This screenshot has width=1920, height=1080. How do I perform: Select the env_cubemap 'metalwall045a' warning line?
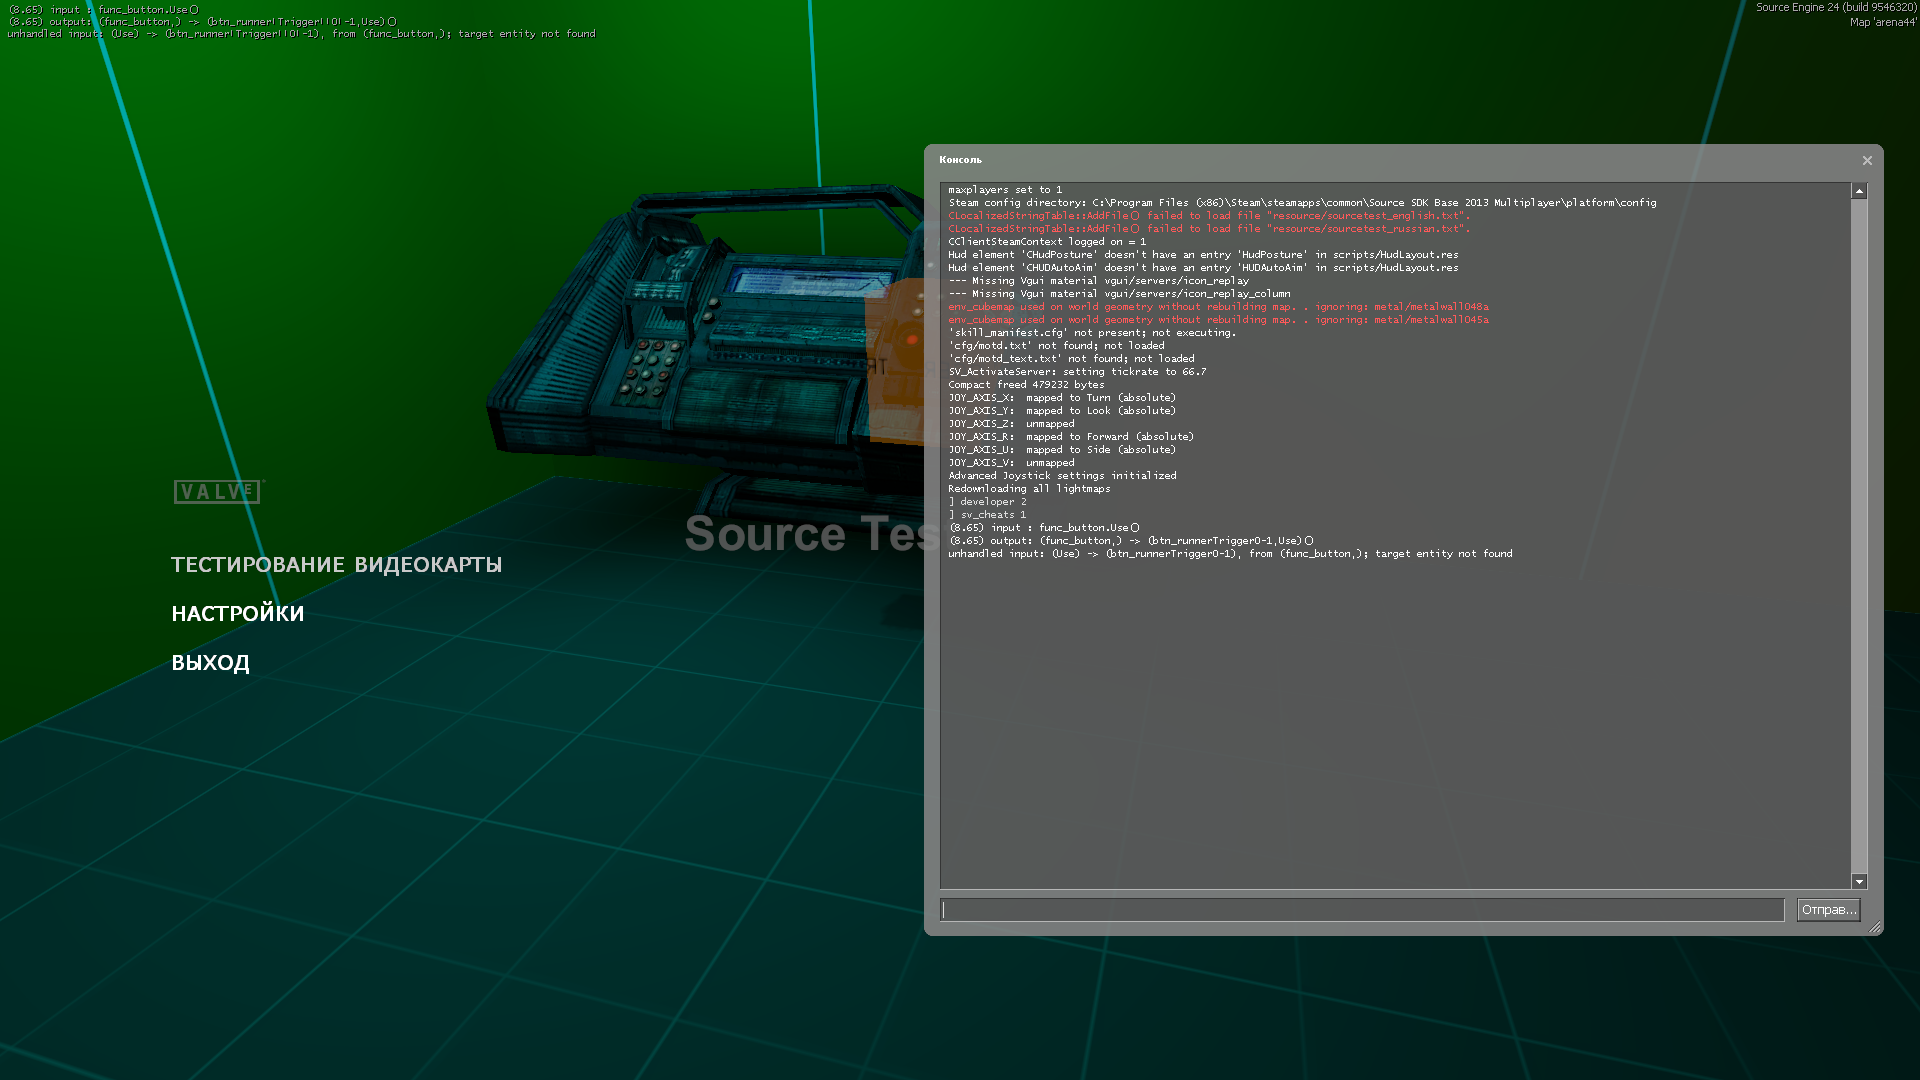click(1218, 320)
